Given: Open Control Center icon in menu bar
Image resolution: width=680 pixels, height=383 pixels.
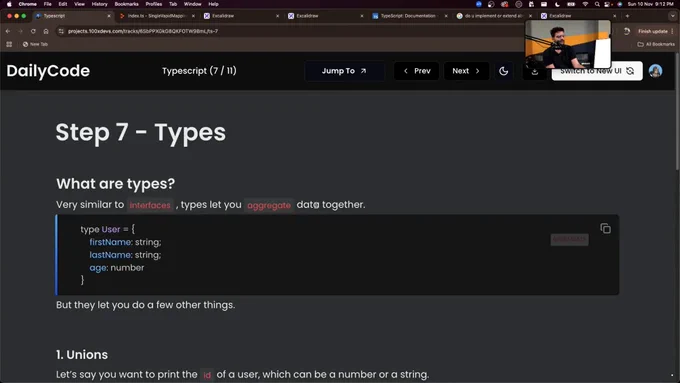Looking at the screenshot, I should pyautogui.click(x=608, y=4).
